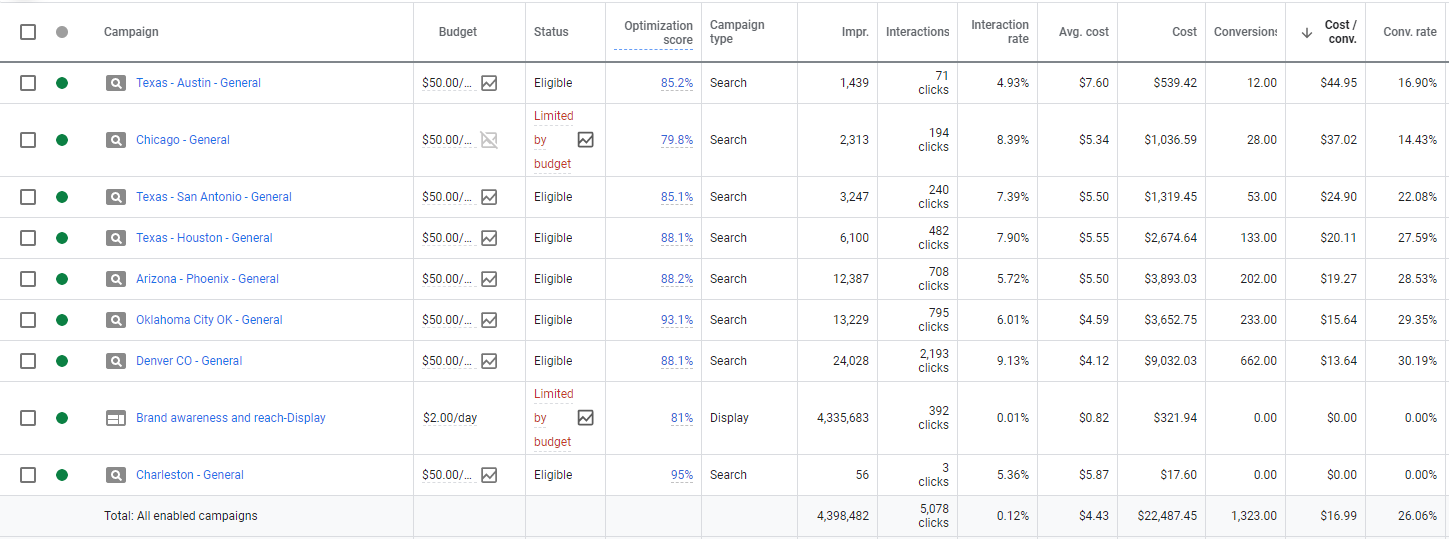The image size is (1449, 539).
Task: Open budget chart icon for Denver CO campaign
Action: pyautogui.click(x=489, y=361)
